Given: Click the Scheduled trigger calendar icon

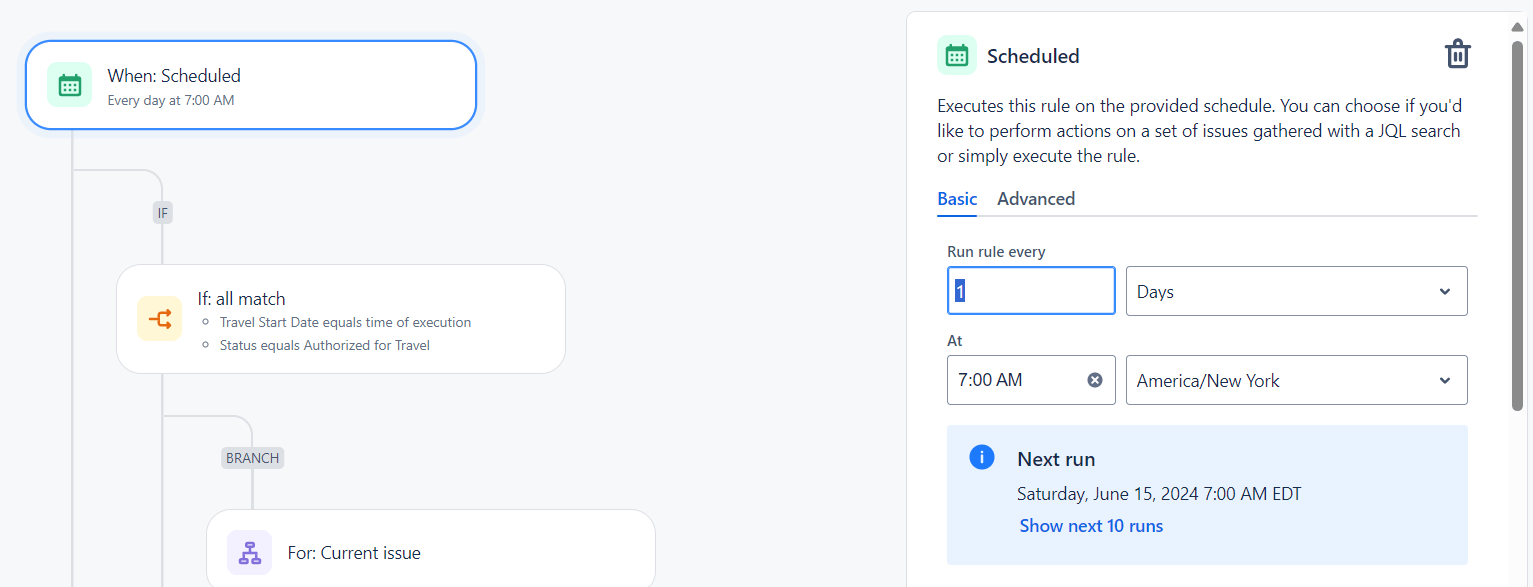Looking at the screenshot, I should 69,84.
